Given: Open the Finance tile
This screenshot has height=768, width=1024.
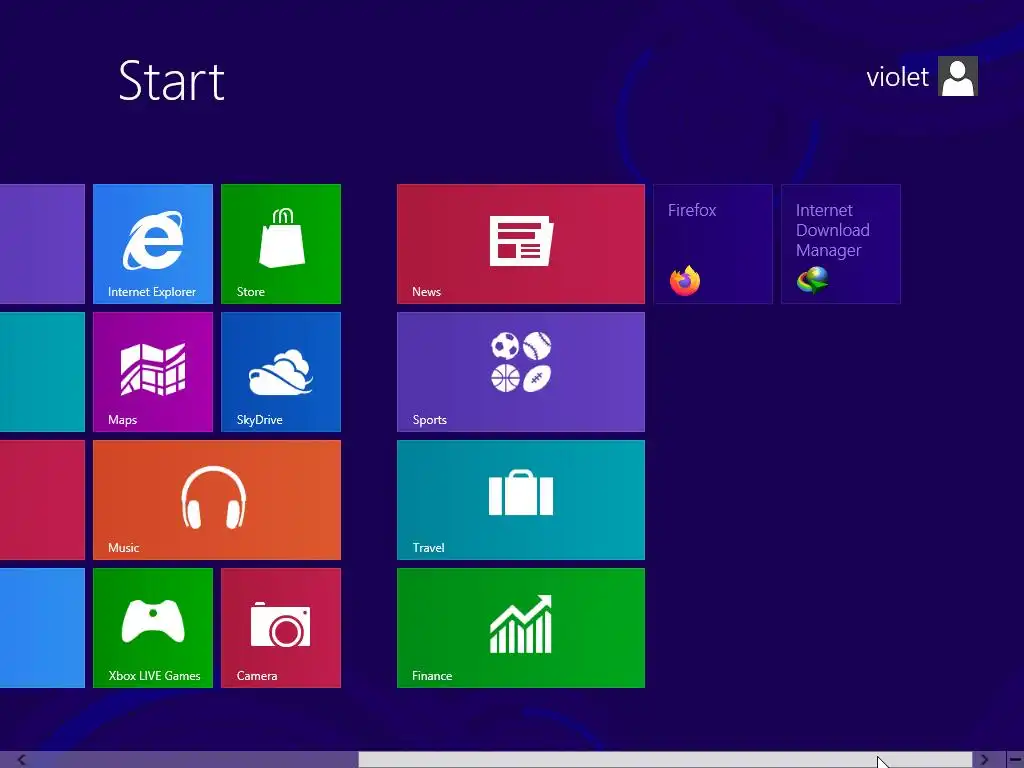Looking at the screenshot, I should pyautogui.click(x=520, y=628).
